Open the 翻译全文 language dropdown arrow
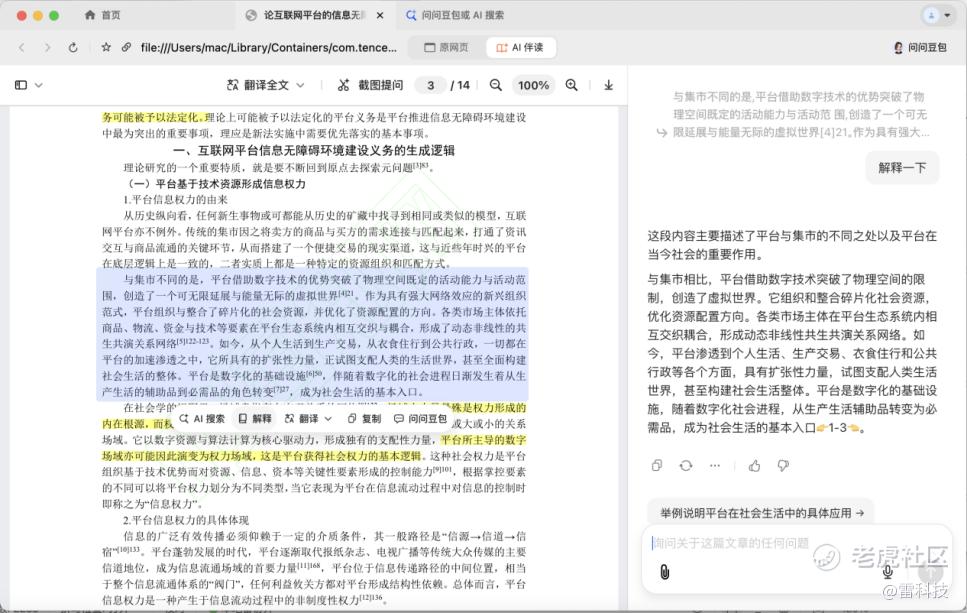 (x=300, y=85)
